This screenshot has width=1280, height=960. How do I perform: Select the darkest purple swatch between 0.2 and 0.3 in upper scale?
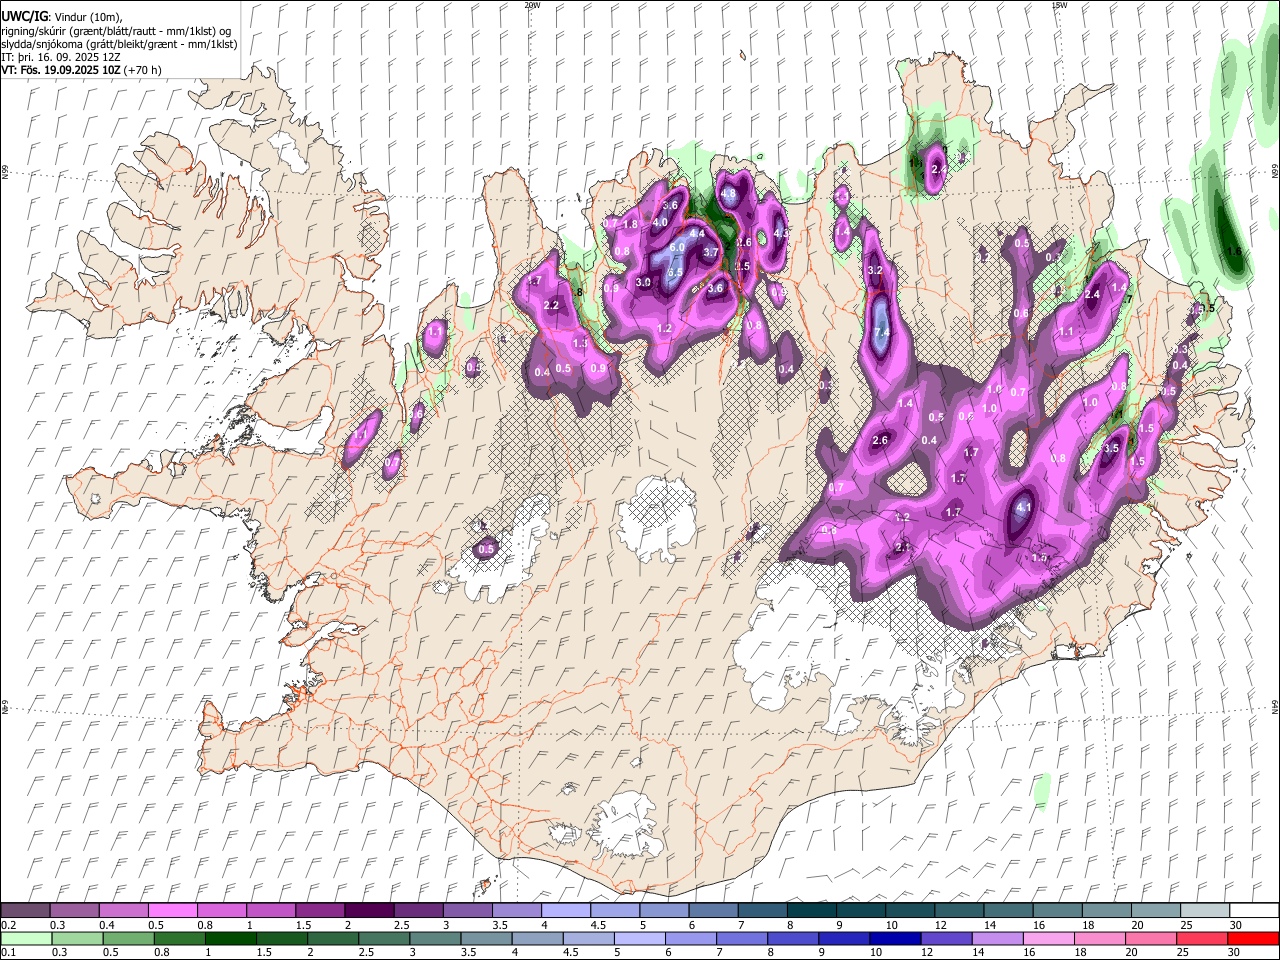point(25,911)
